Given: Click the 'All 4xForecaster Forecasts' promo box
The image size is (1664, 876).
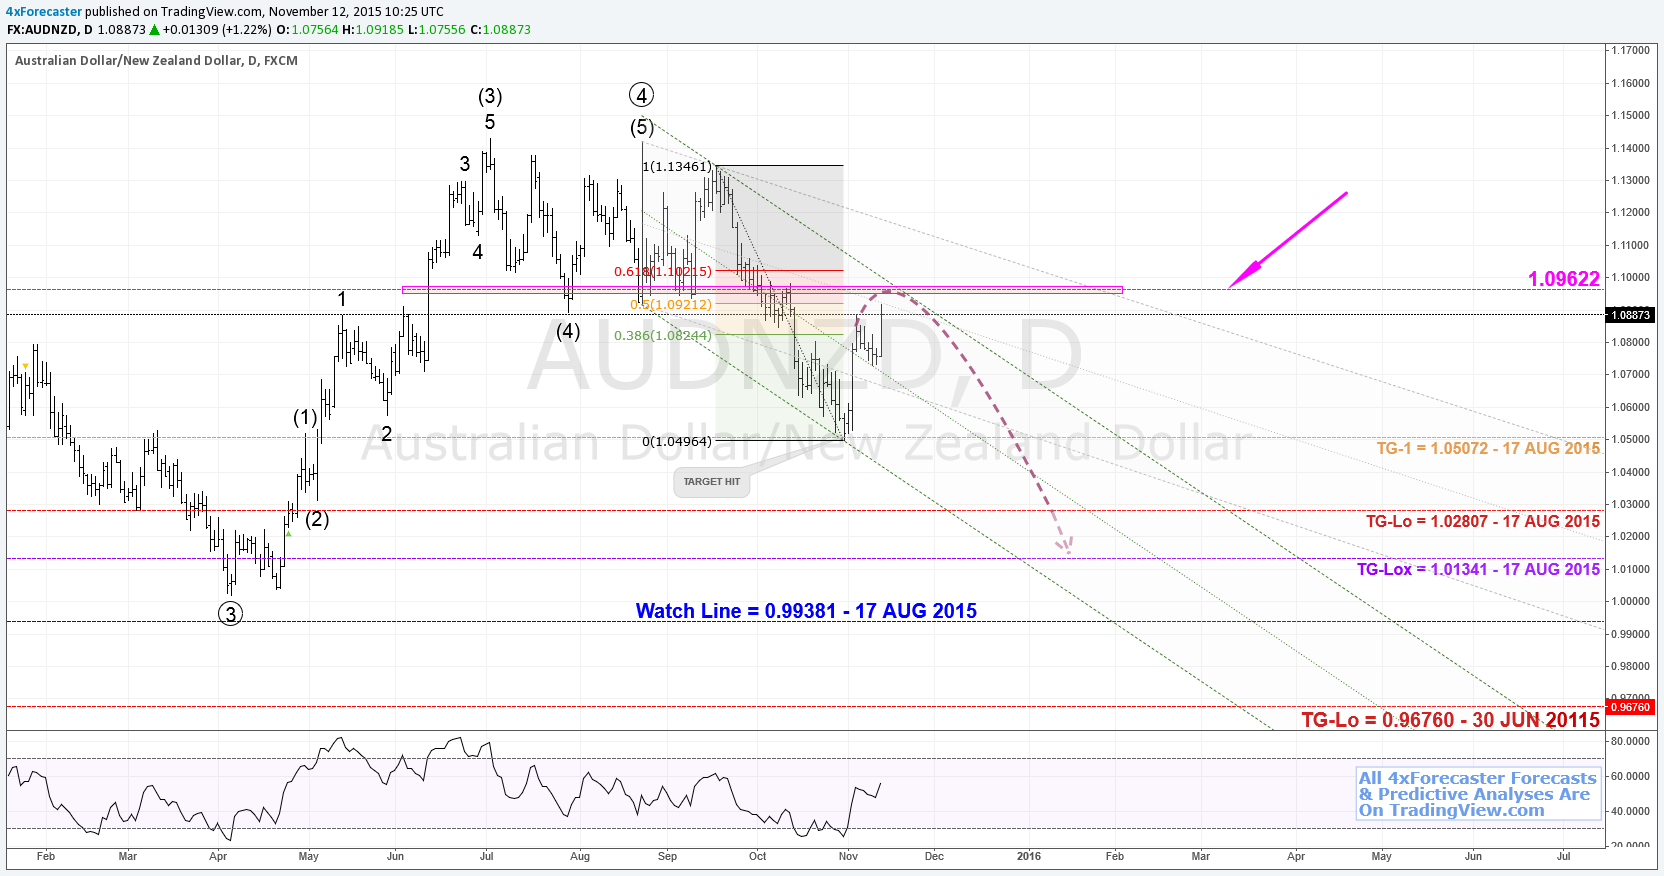Looking at the screenshot, I should tap(1478, 794).
